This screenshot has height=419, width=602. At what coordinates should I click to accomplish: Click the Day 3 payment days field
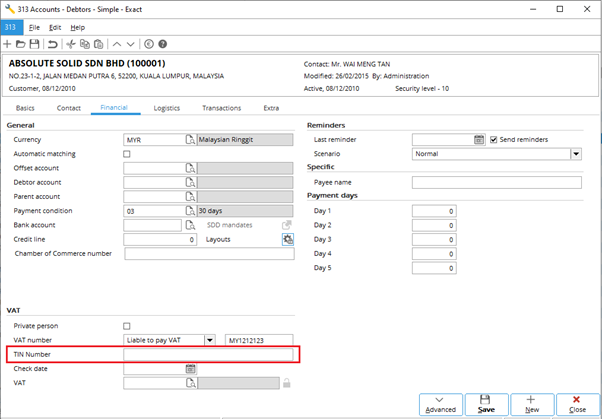click(x=434, y=239)
